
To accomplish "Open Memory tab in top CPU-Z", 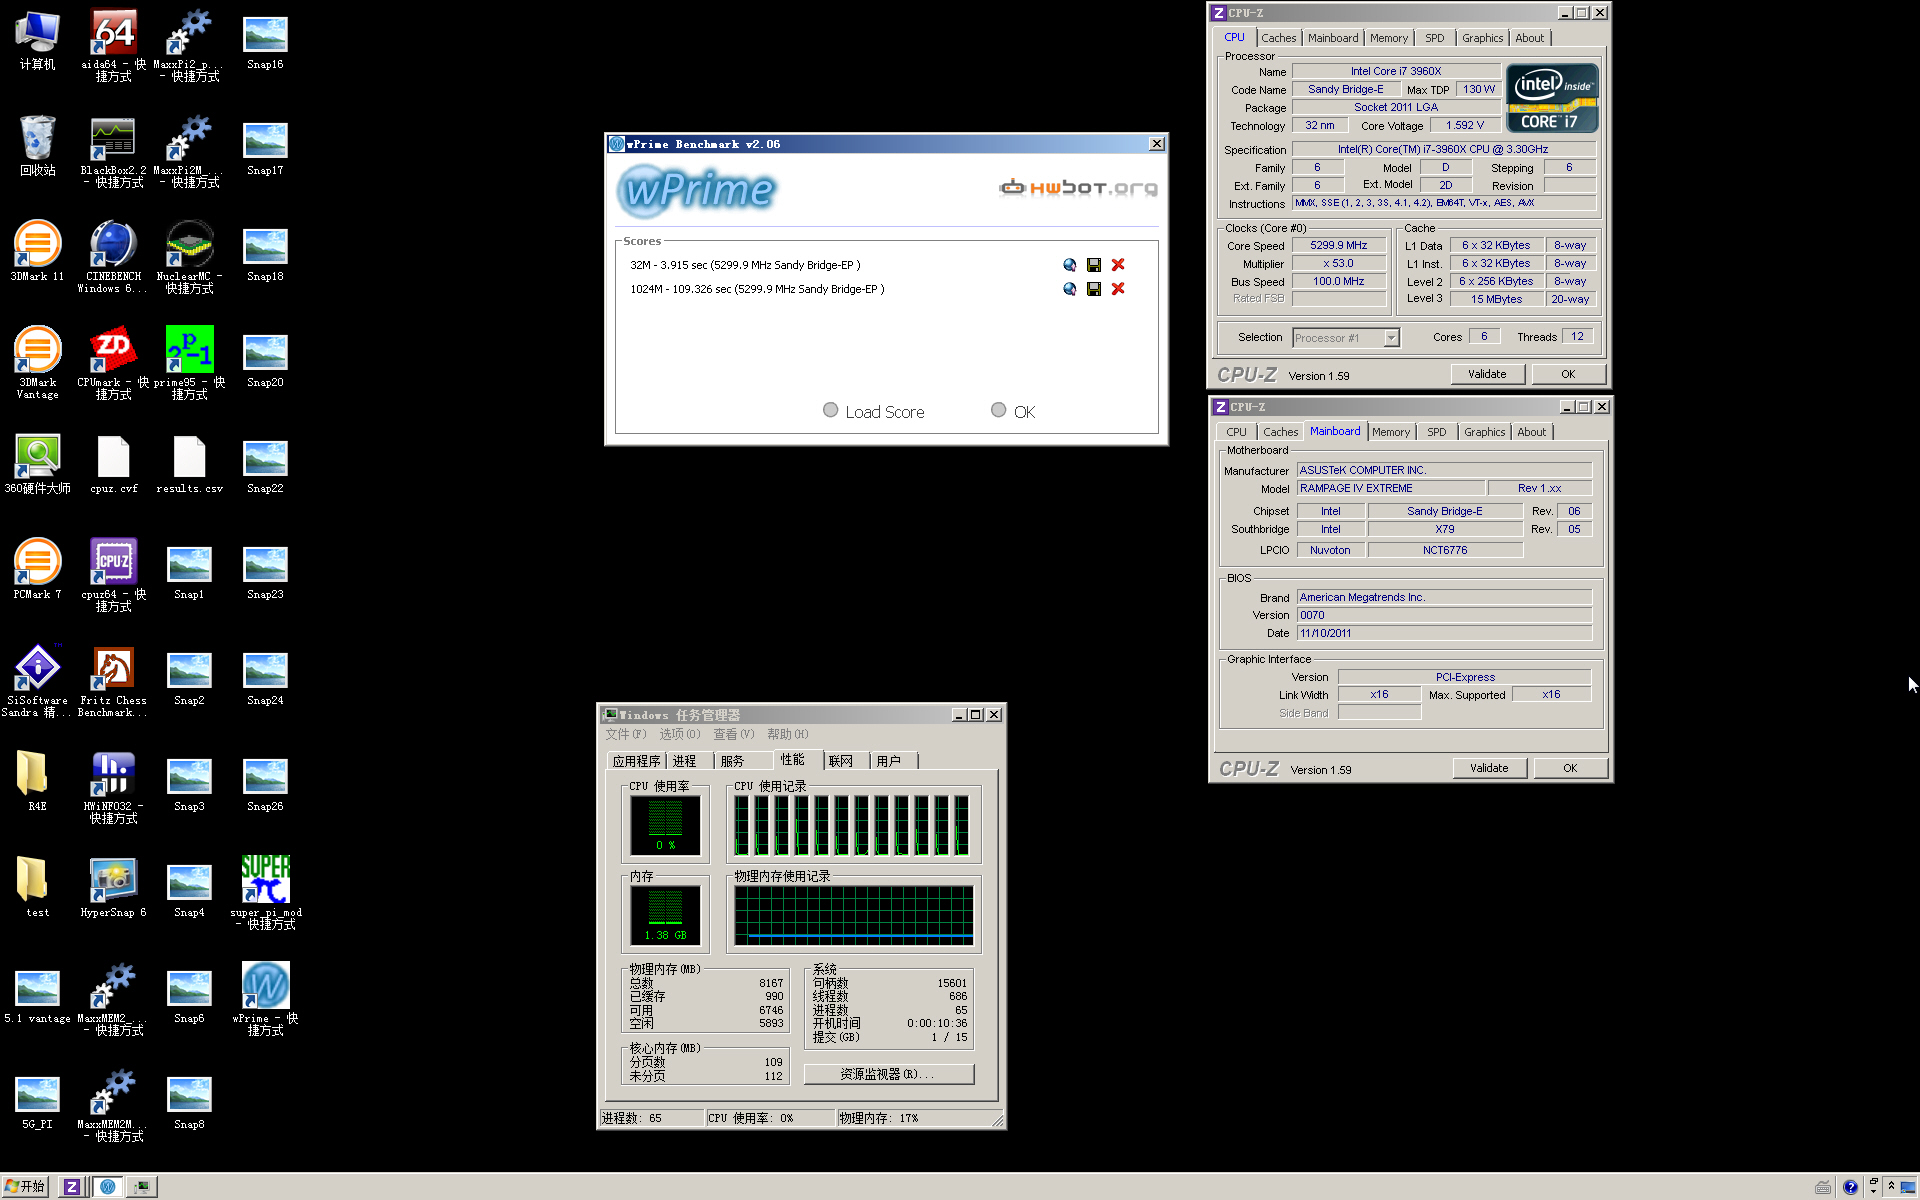I will coord(1388,38).
